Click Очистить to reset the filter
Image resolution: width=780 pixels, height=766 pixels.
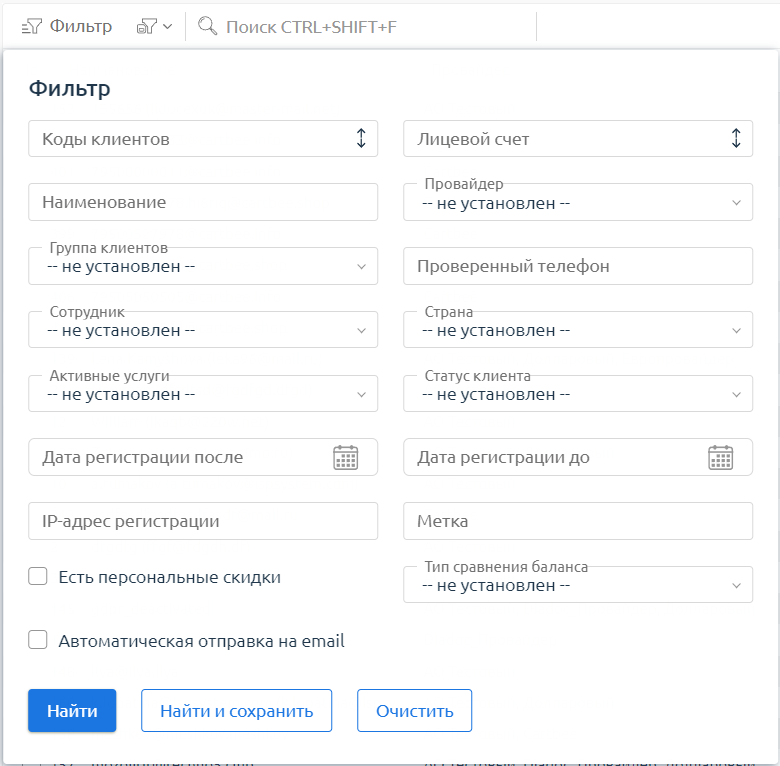point(414,711)
